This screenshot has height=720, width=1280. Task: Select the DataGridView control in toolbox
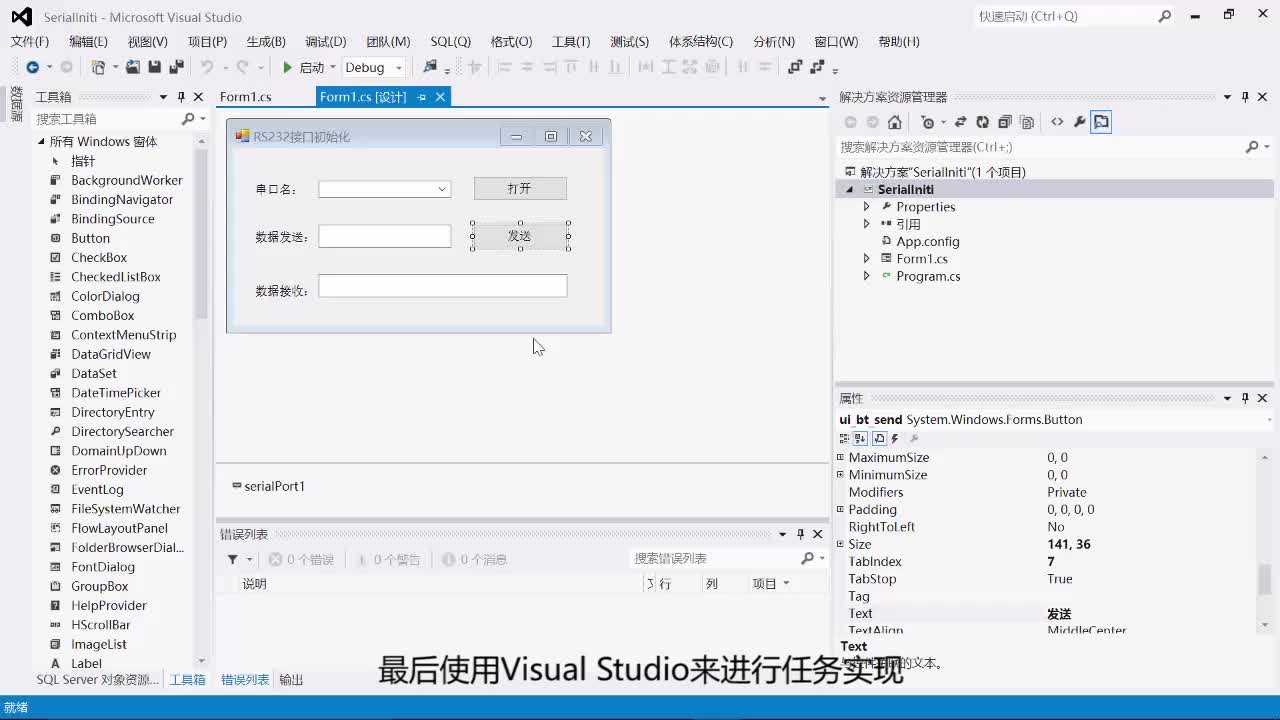111,354
